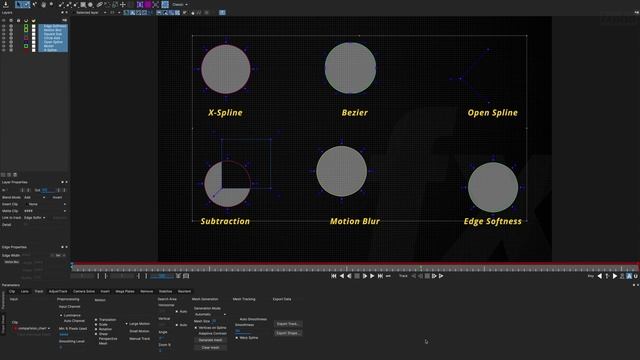Click the Save project icon
This screenshot has width=640, height=360.
pyautogui.click(x=6, y=4)
